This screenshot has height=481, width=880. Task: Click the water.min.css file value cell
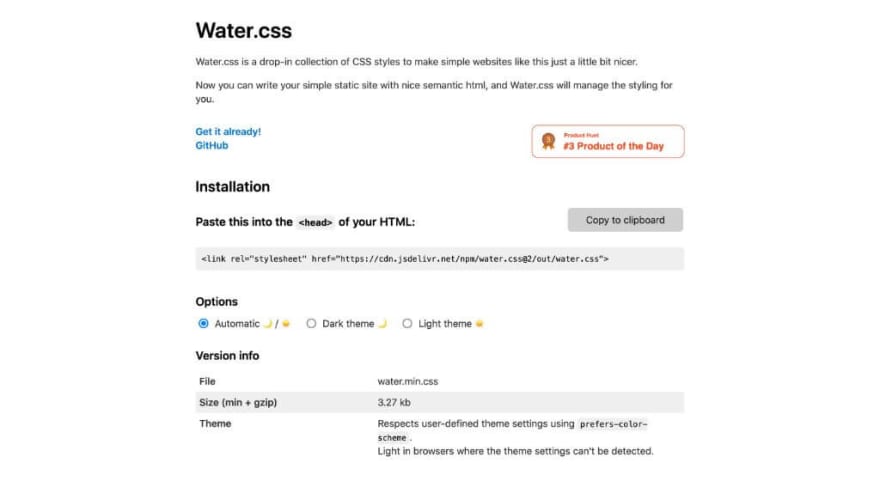(407, 382)
